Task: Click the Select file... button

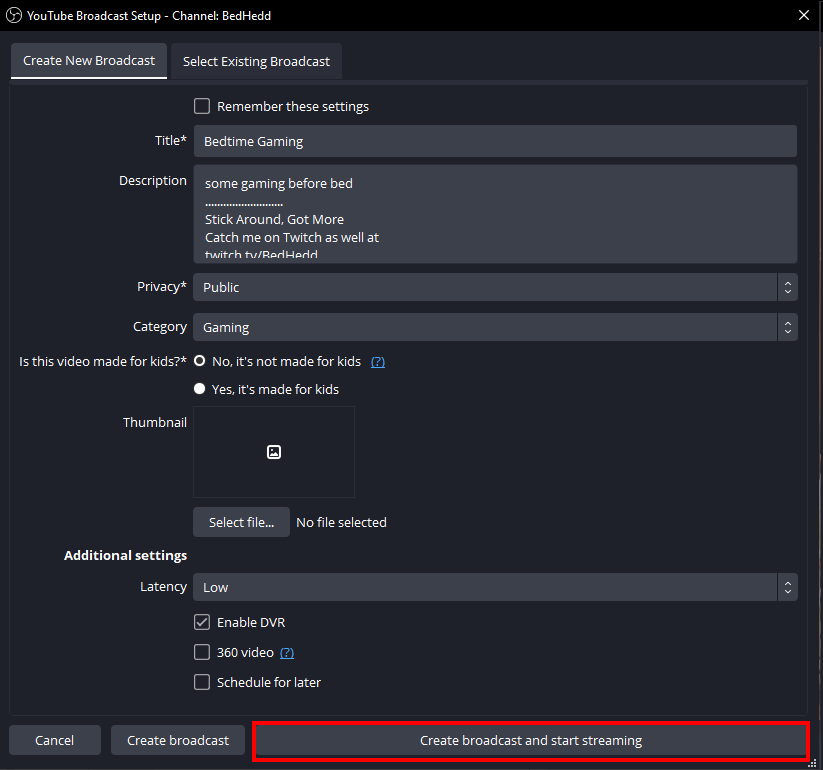Action: tap(241, 522)
